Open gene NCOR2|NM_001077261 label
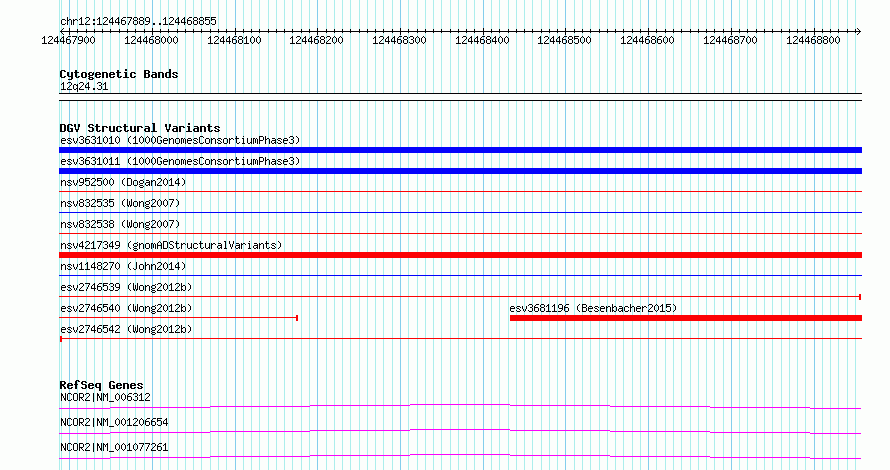Viewport: 890px width, 470px height. click(x=114, y=447)
